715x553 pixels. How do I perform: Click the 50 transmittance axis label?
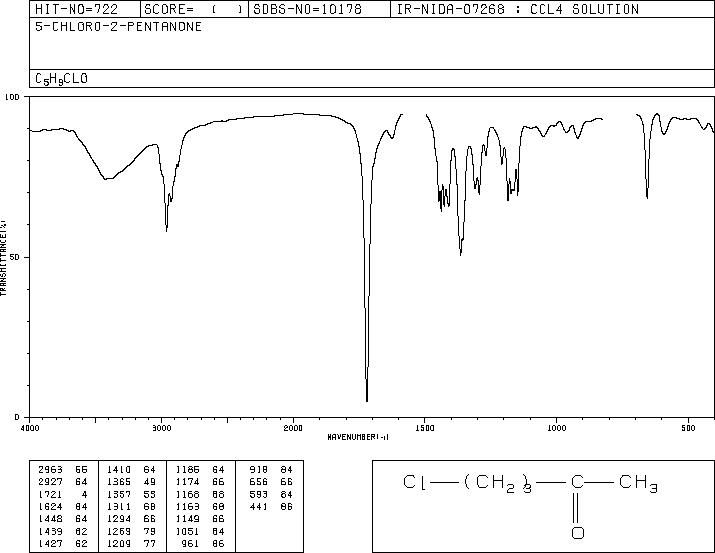pos(15,257)
